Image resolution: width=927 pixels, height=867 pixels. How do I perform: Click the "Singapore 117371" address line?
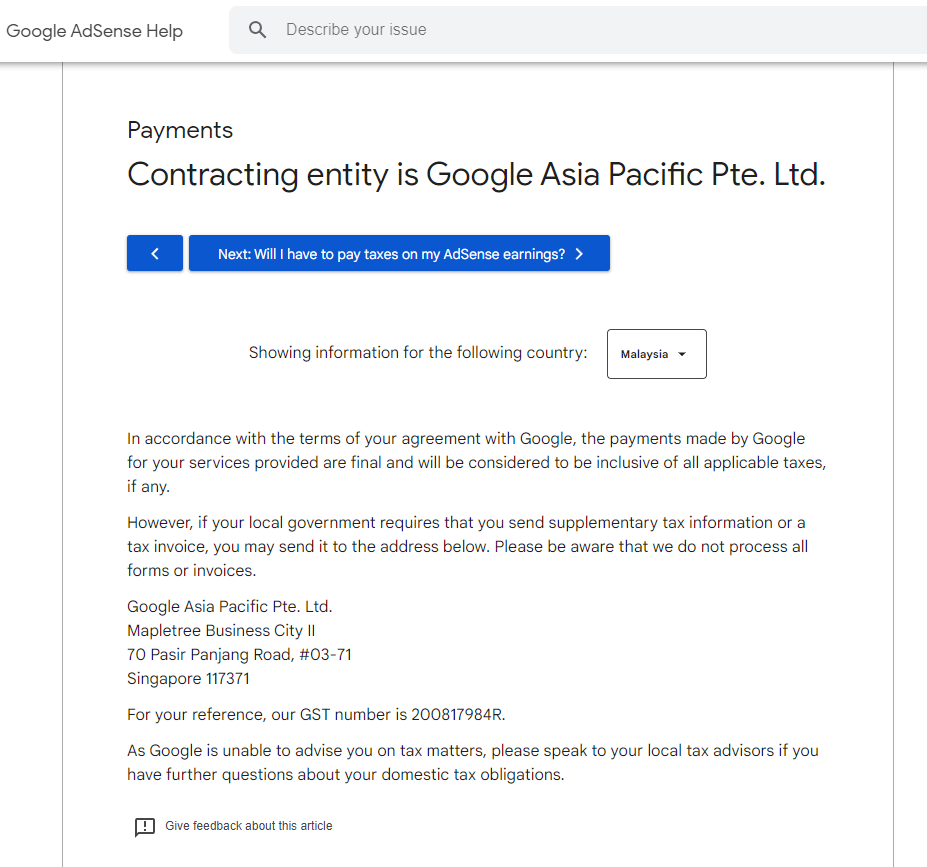(x=188, y=678)
